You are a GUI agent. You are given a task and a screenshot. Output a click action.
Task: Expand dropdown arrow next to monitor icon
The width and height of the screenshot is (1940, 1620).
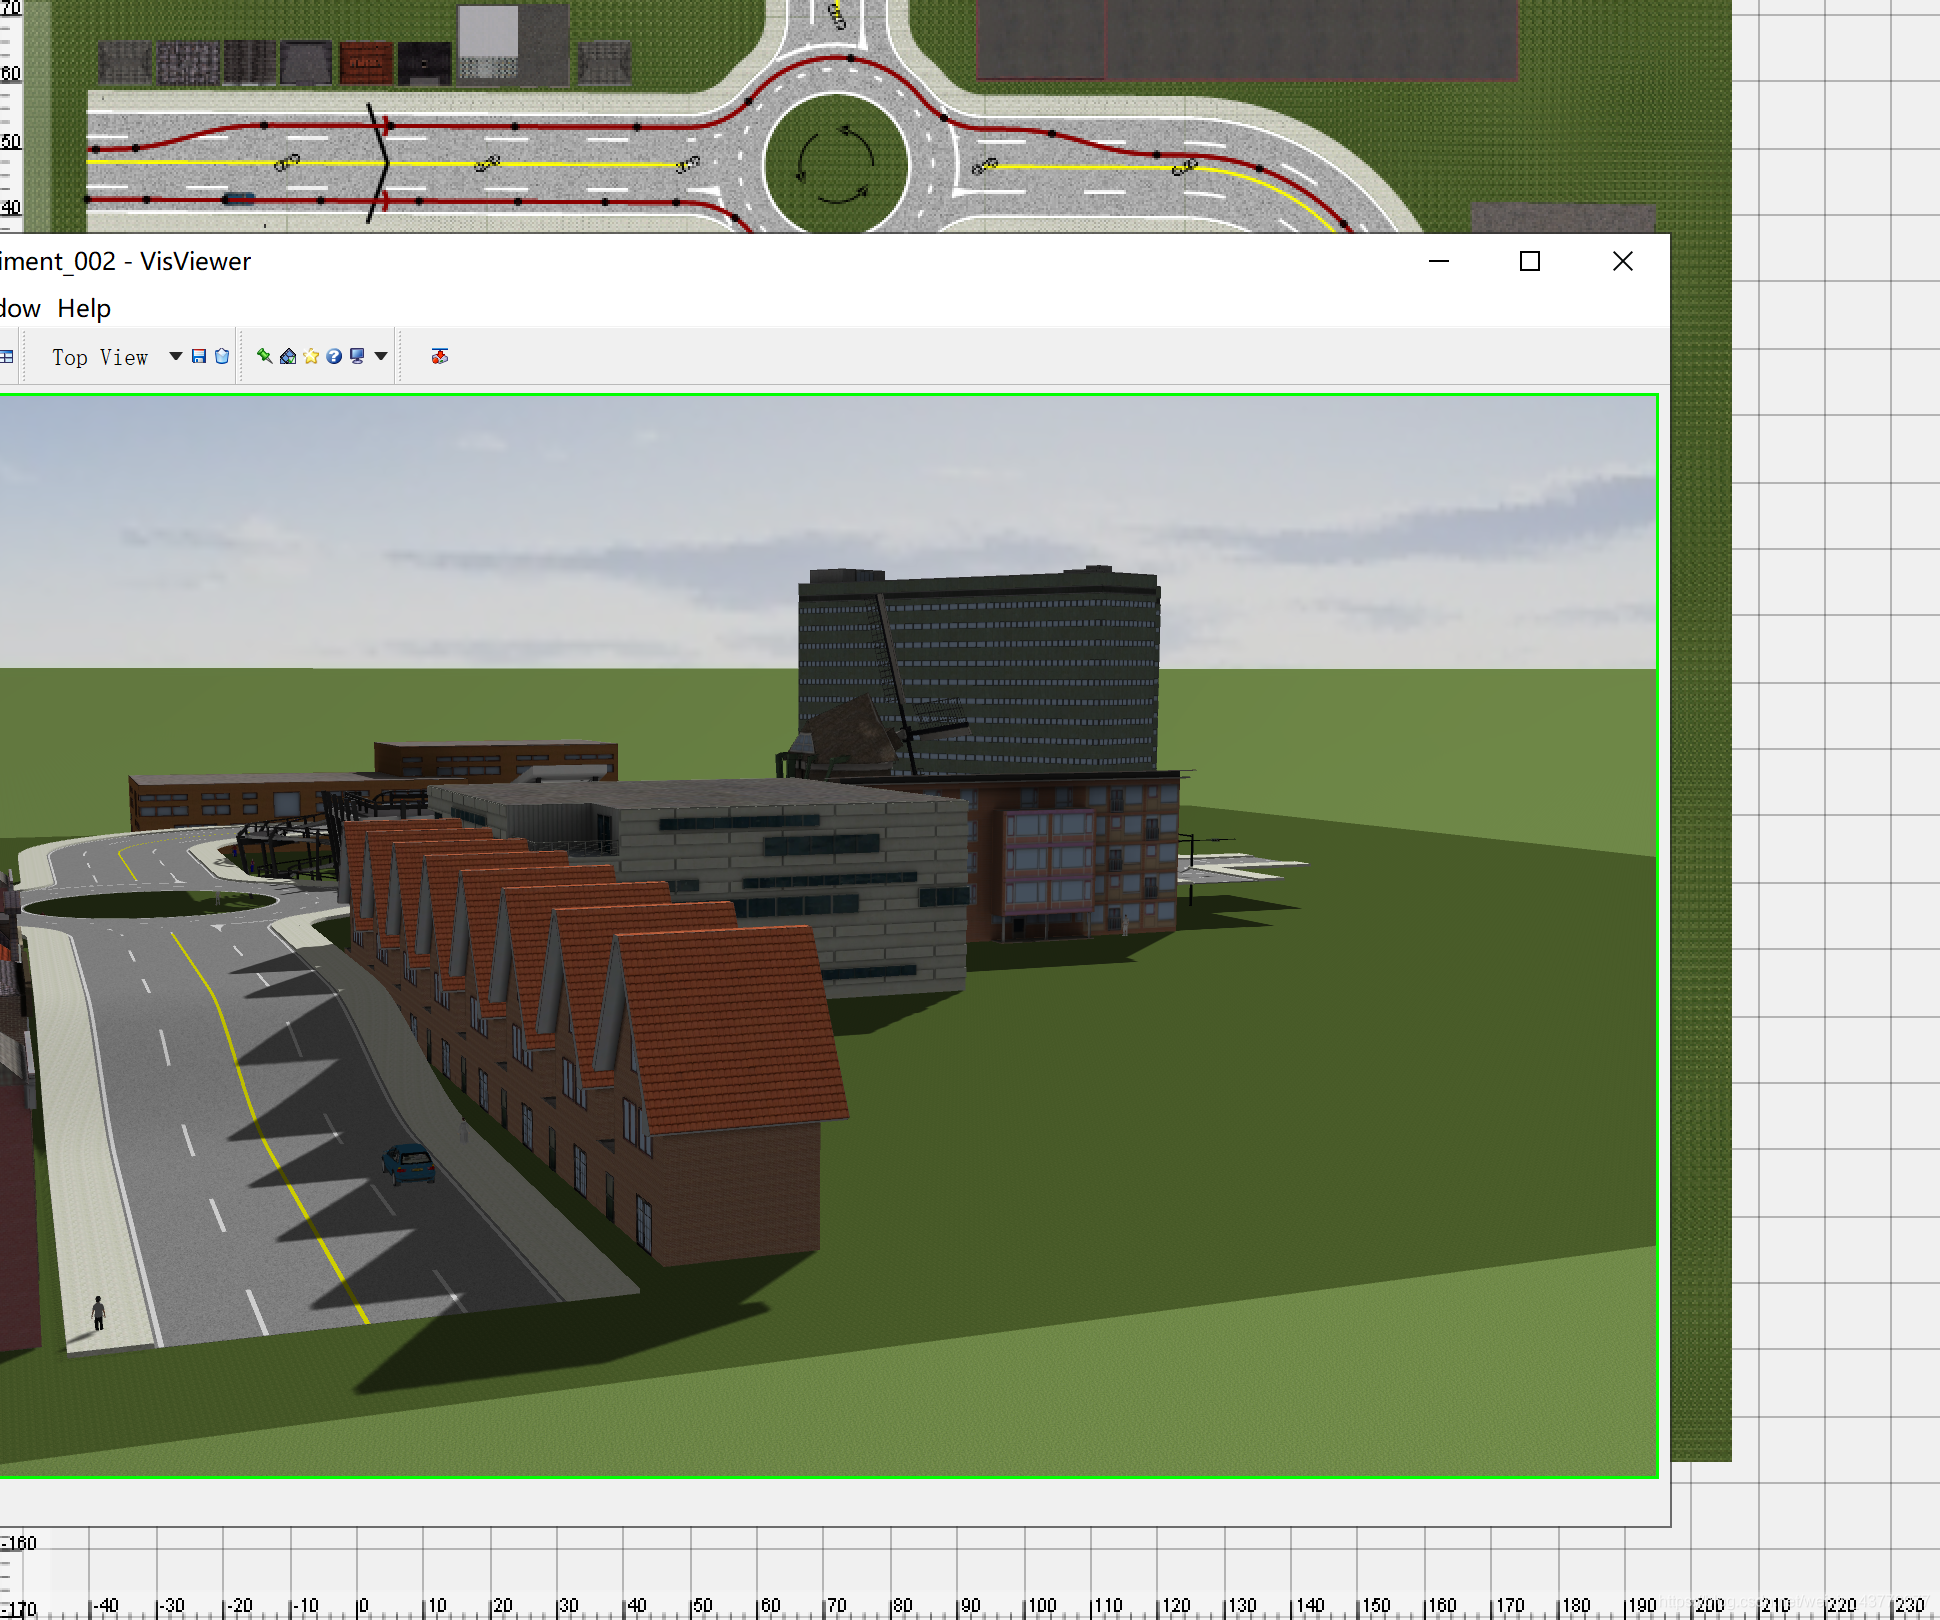[381, 357]
